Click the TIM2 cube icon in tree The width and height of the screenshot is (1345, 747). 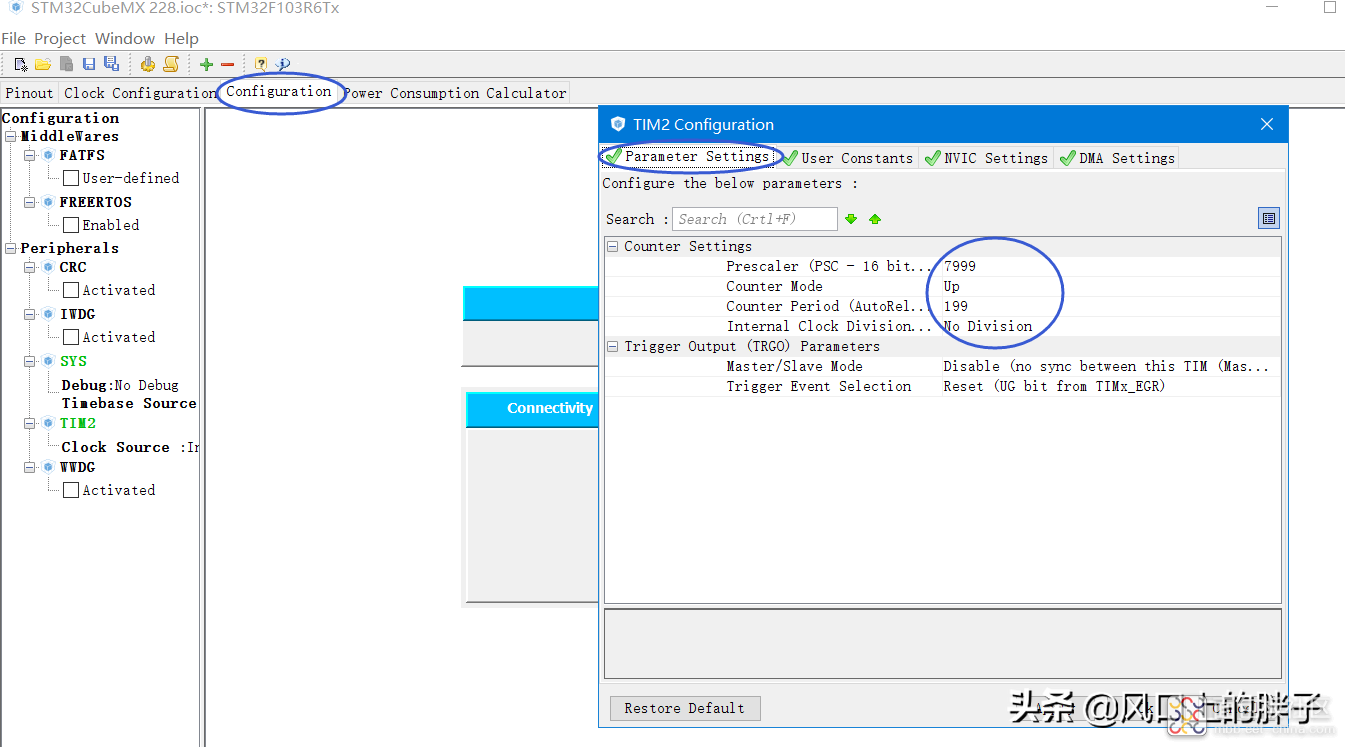48,423
